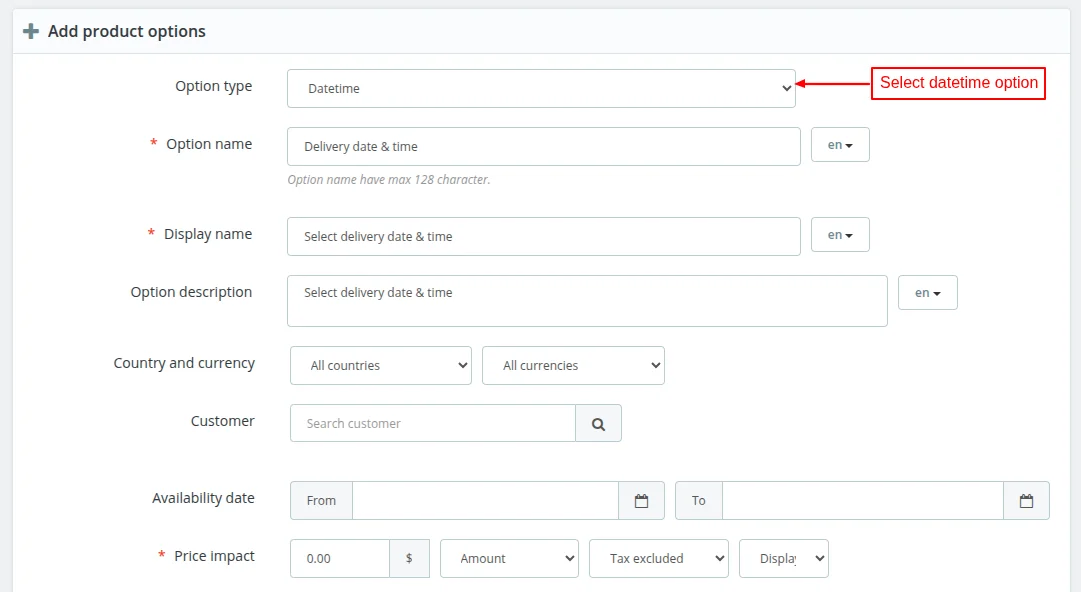This screenshot has width=1081, height=592.
Task: Click the magnifying glass to search customers
Action: point(598,423)
